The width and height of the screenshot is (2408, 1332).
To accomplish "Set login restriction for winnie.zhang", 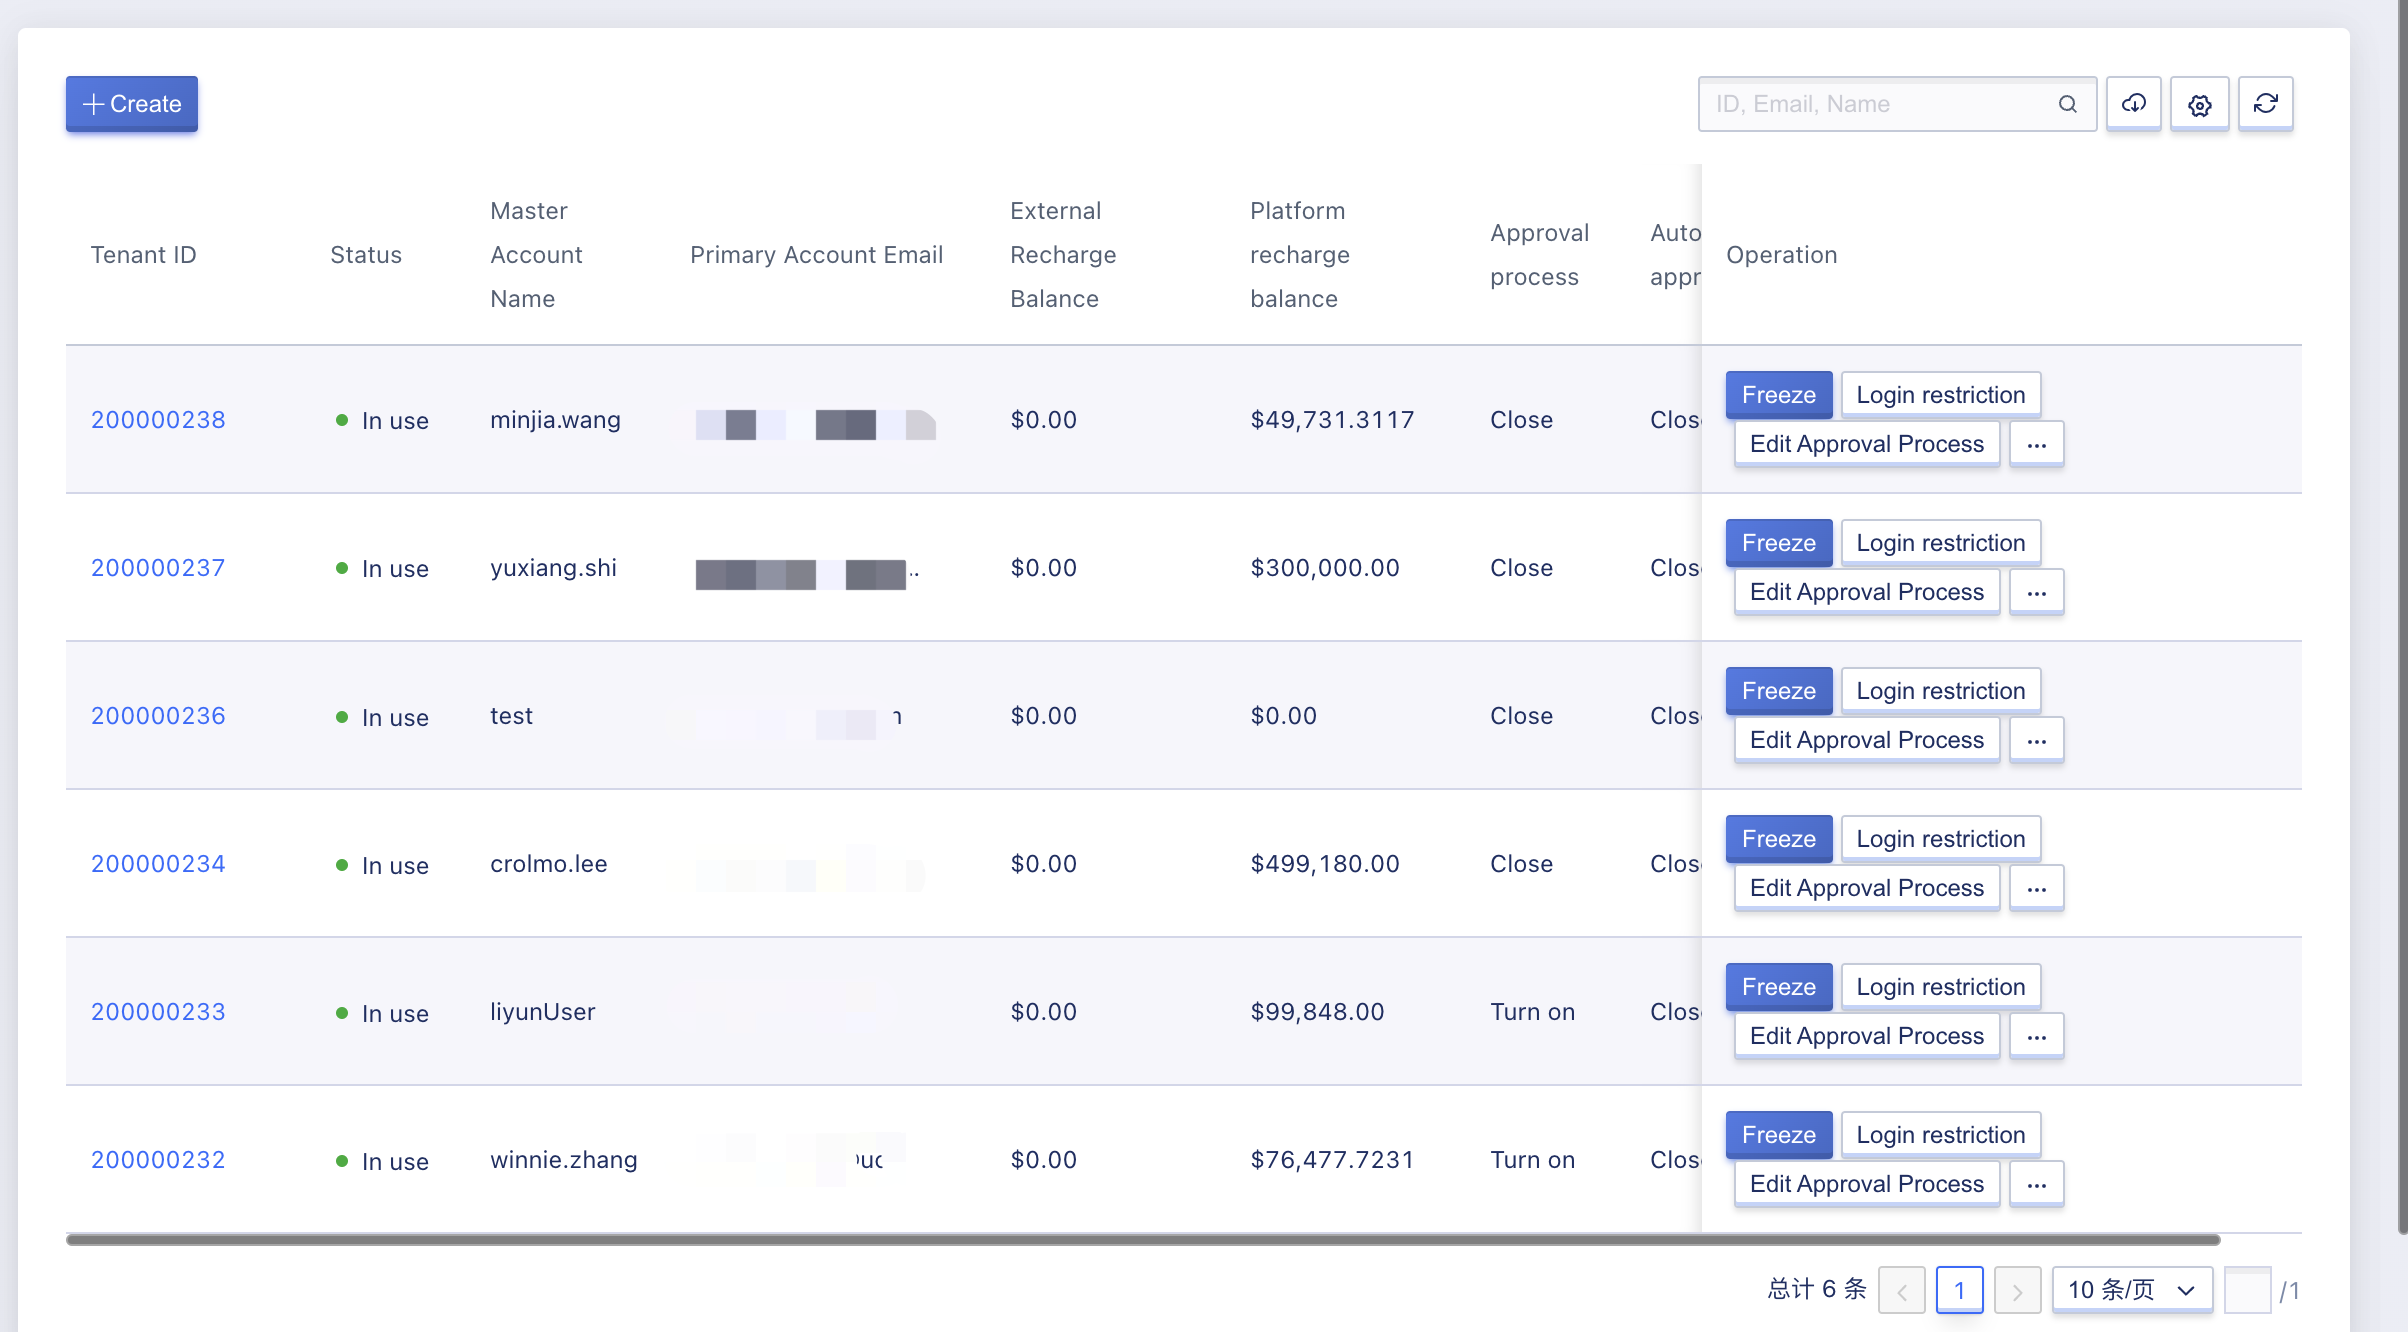I will click(x=1941, y=1135).
